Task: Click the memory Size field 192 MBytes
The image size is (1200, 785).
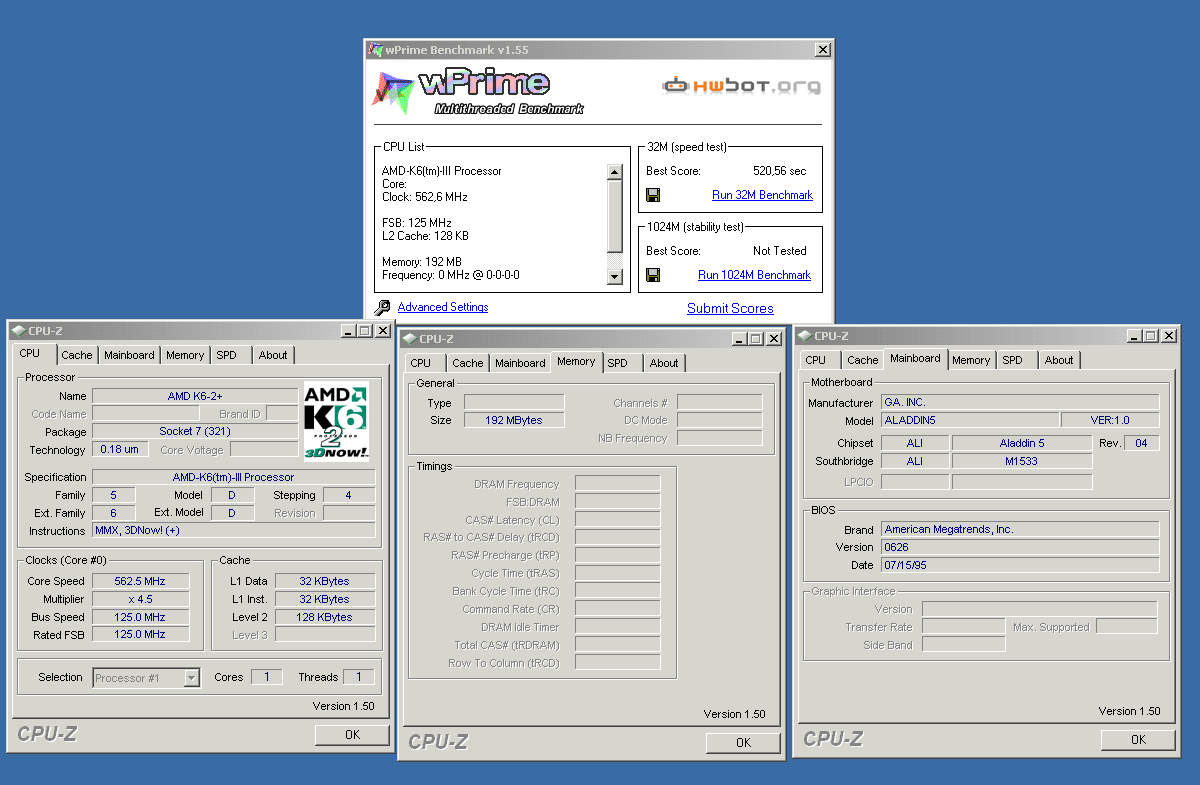Action: [514, 420]
